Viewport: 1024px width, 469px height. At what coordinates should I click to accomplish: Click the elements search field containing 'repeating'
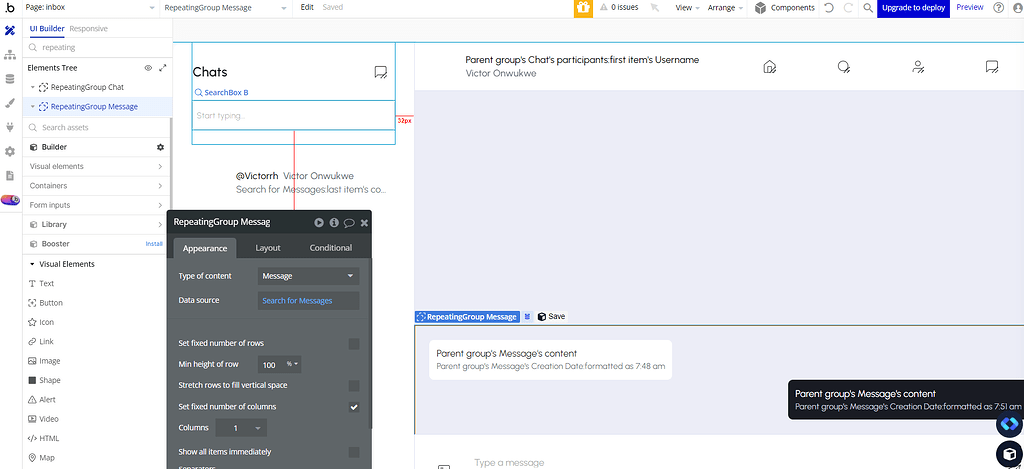point(98,48)
